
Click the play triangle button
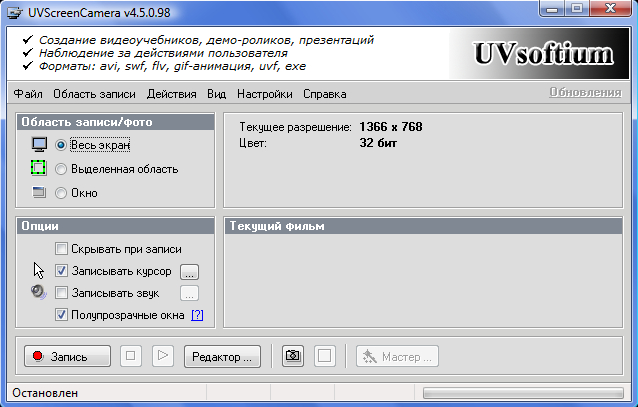[x=164, y=356]
